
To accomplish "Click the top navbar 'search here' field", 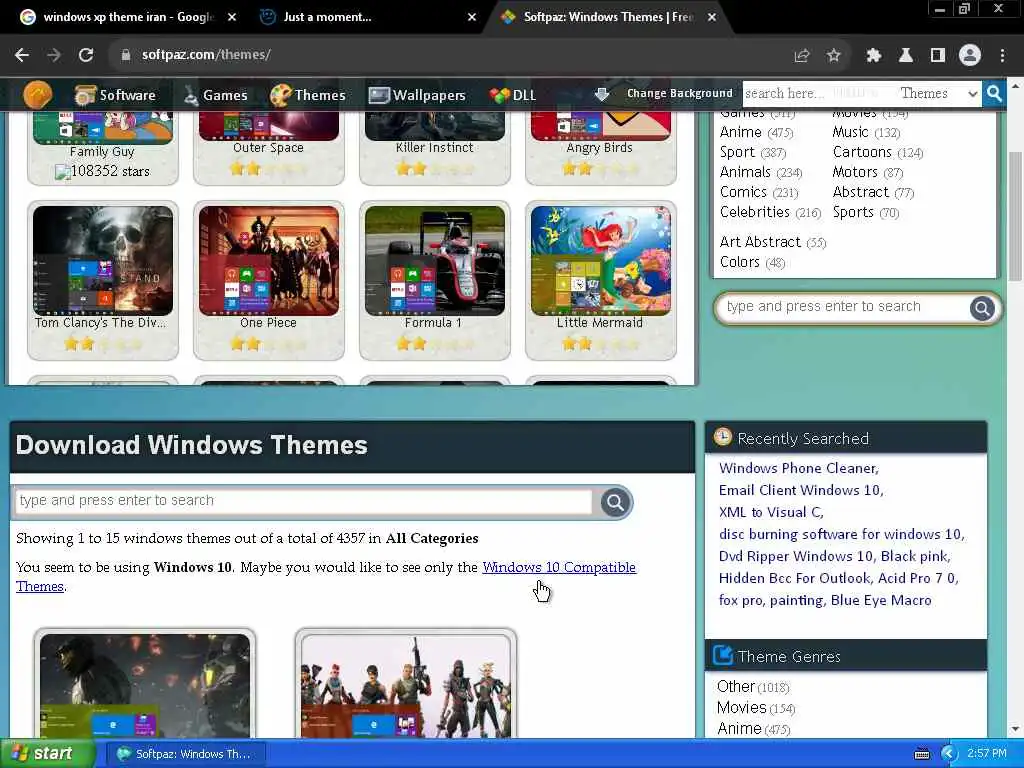I will 819,93.
